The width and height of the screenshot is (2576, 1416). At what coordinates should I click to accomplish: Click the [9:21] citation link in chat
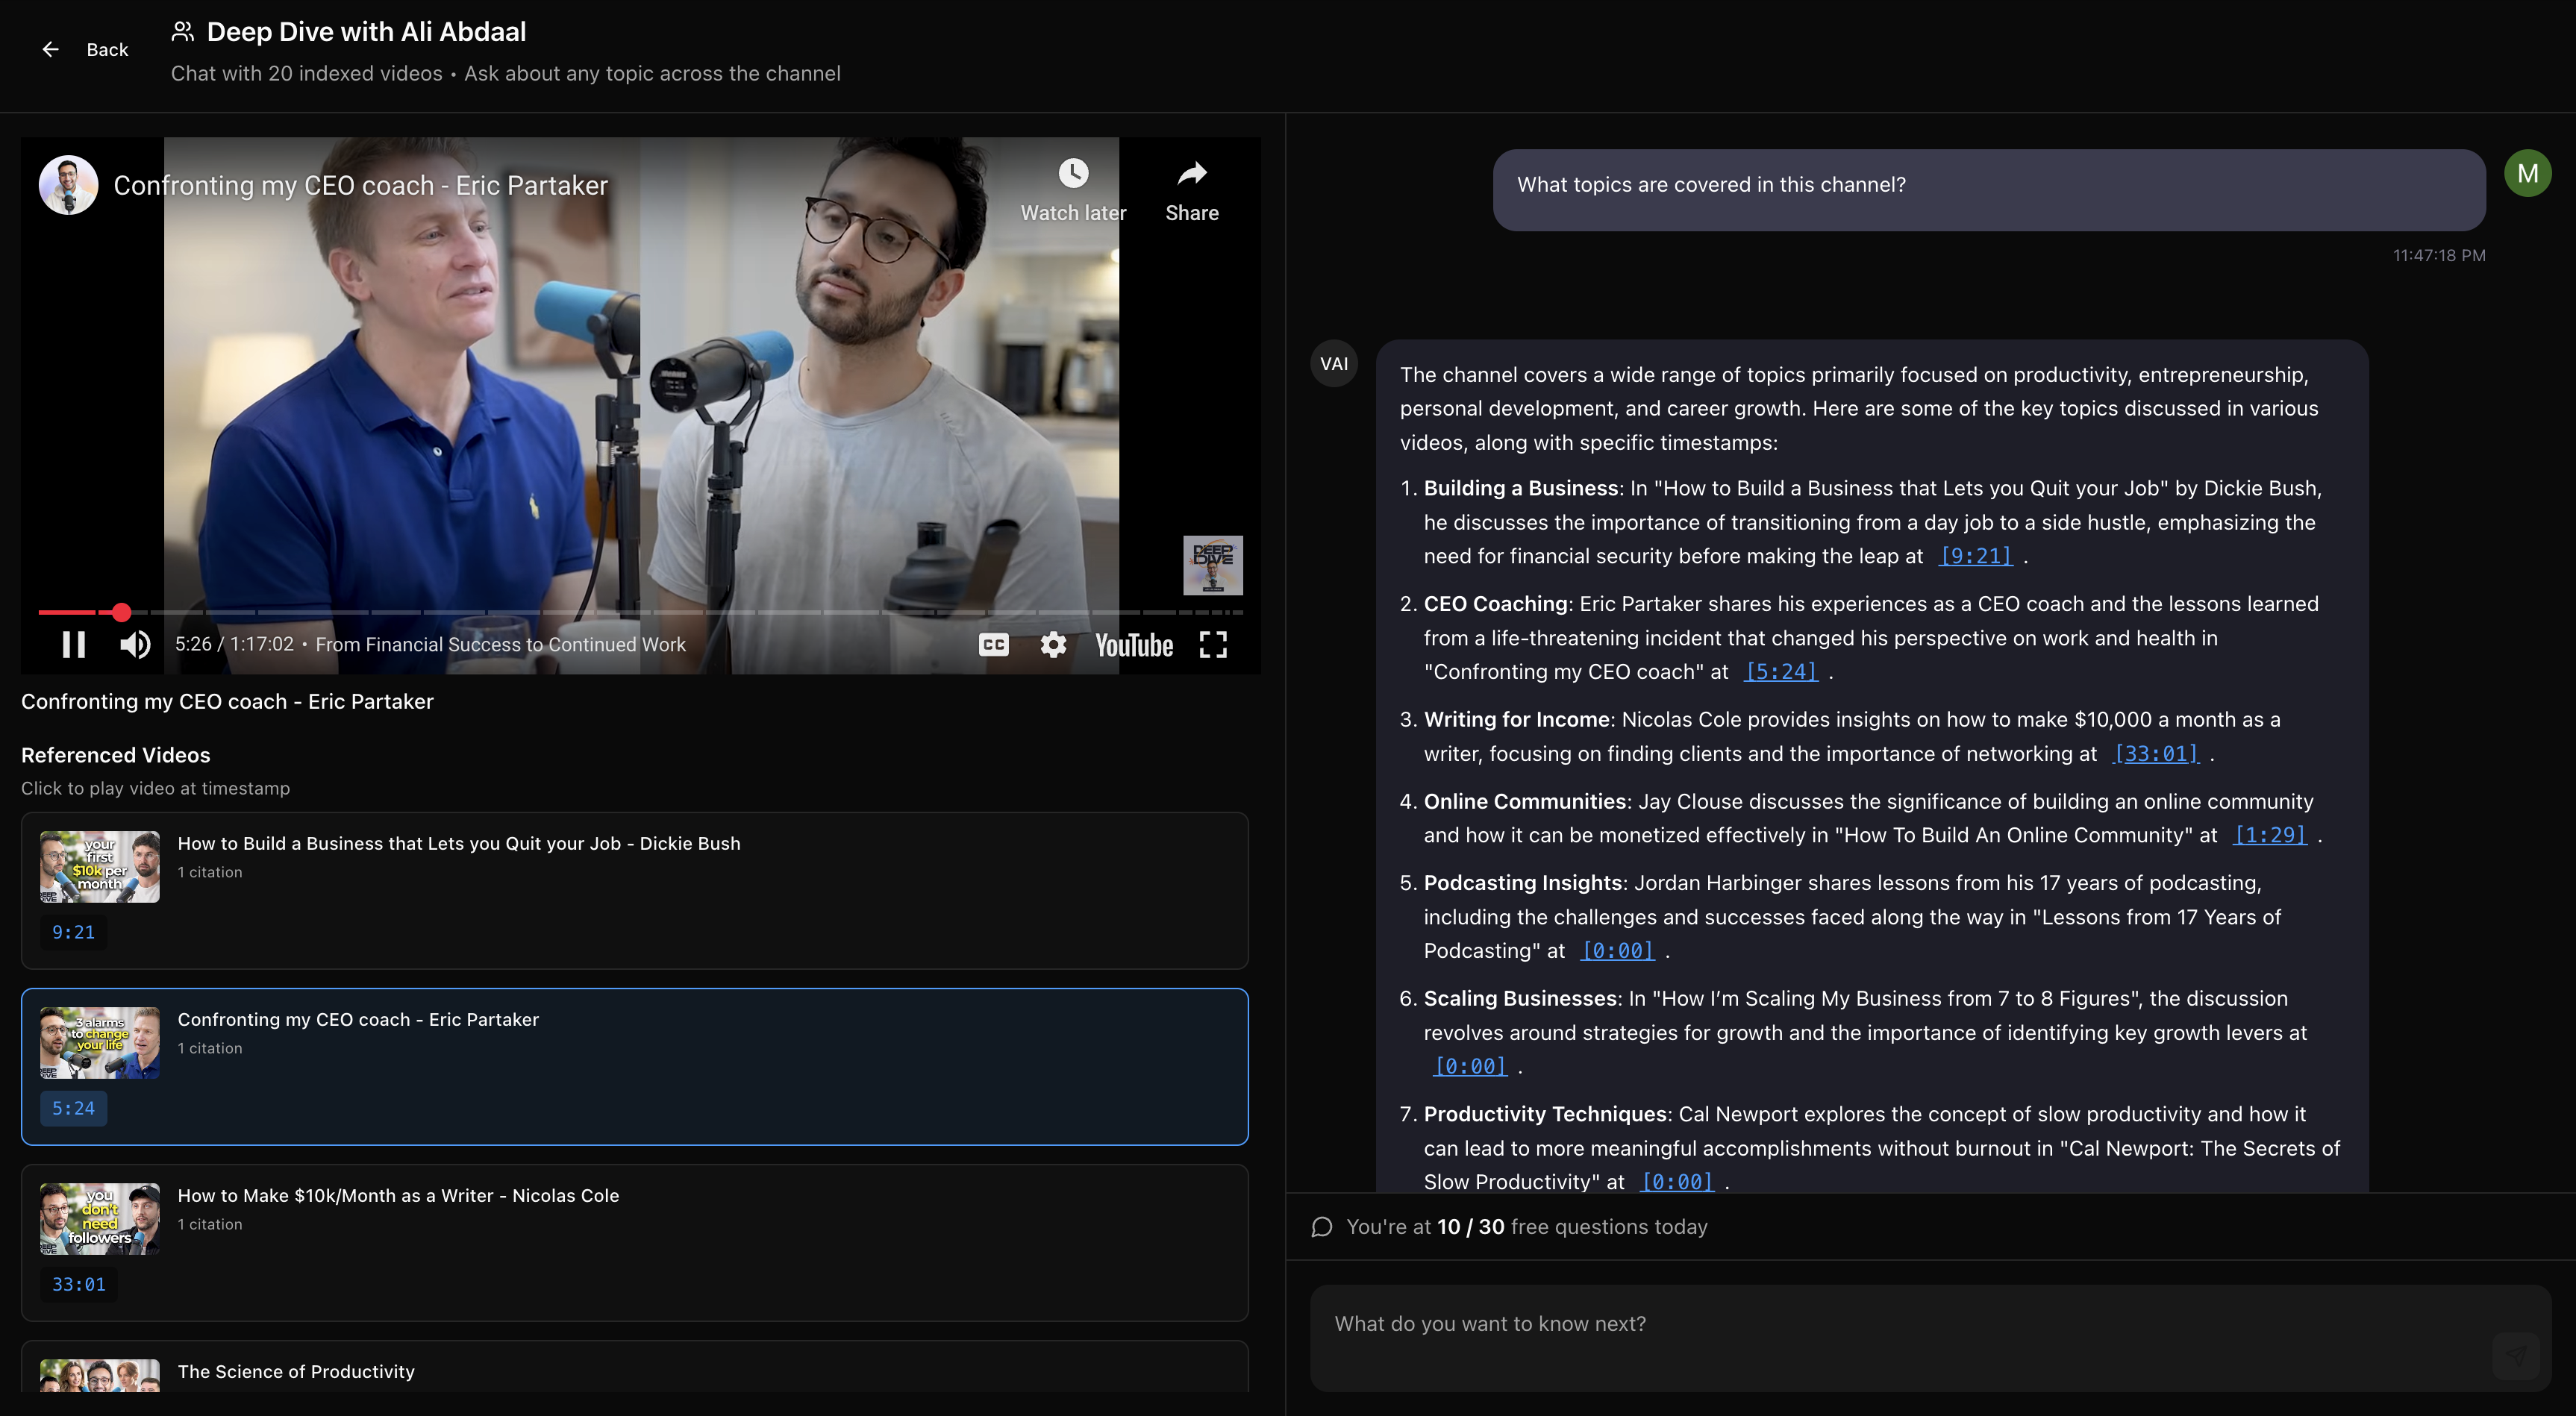pyautogui.click(x=1975, y=556)
